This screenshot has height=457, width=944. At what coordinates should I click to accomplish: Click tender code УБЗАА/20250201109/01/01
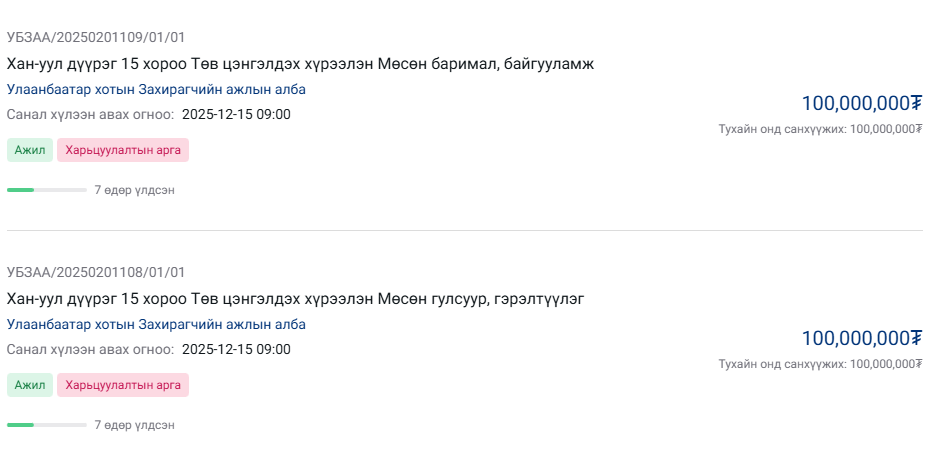click(x=96, y=38)
